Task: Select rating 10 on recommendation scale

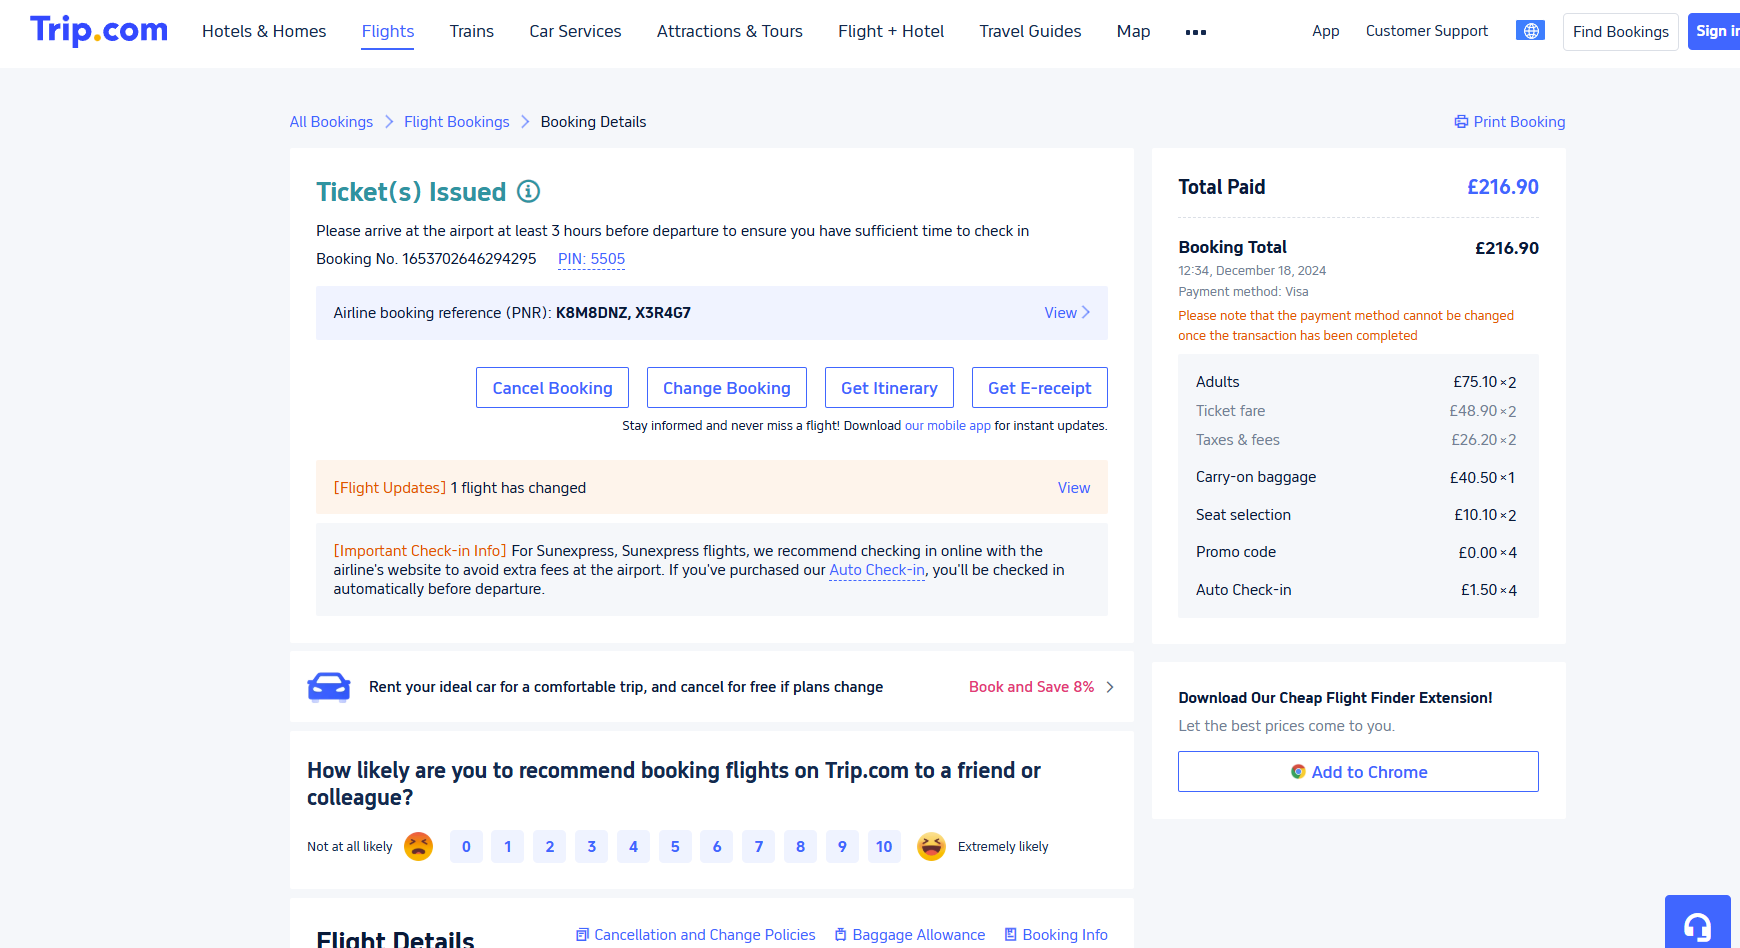Action: [884, 847]
